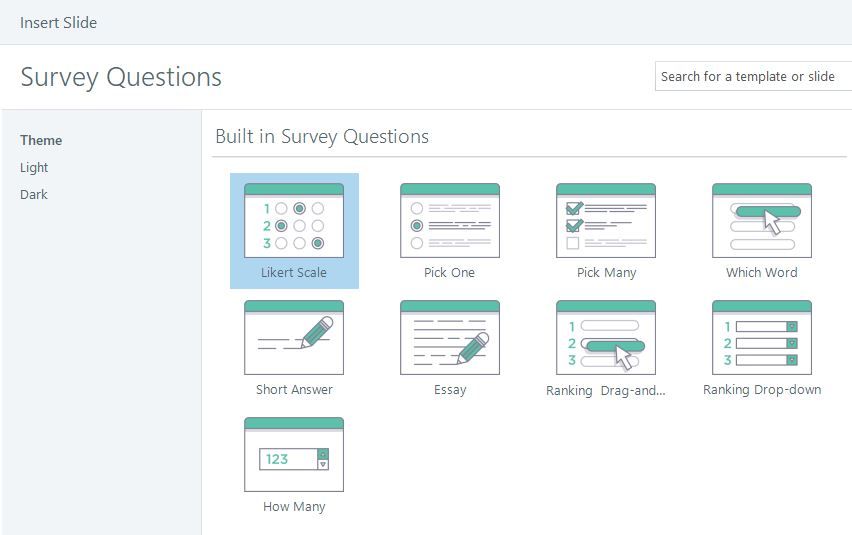Choose the Ranking Drop-down icon

762,337
